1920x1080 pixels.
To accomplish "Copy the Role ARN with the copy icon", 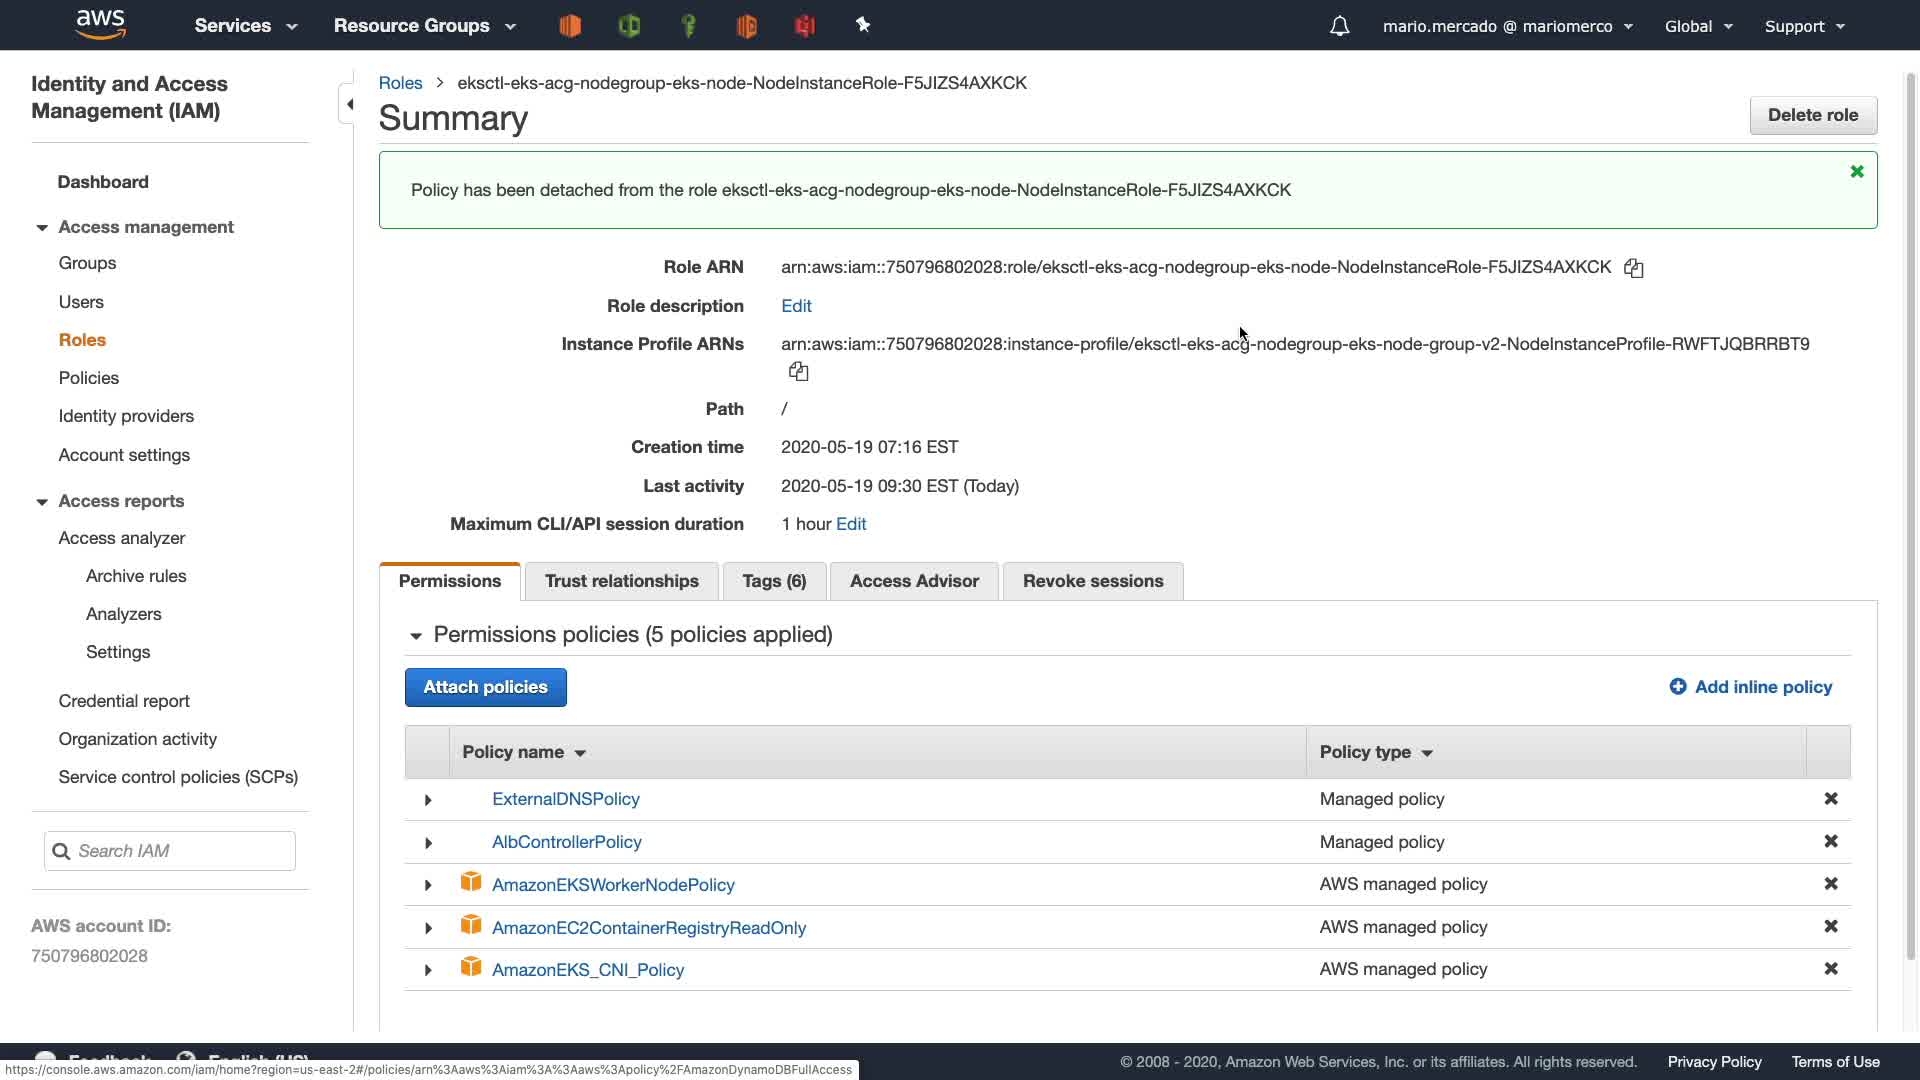I will [1633, 268].
